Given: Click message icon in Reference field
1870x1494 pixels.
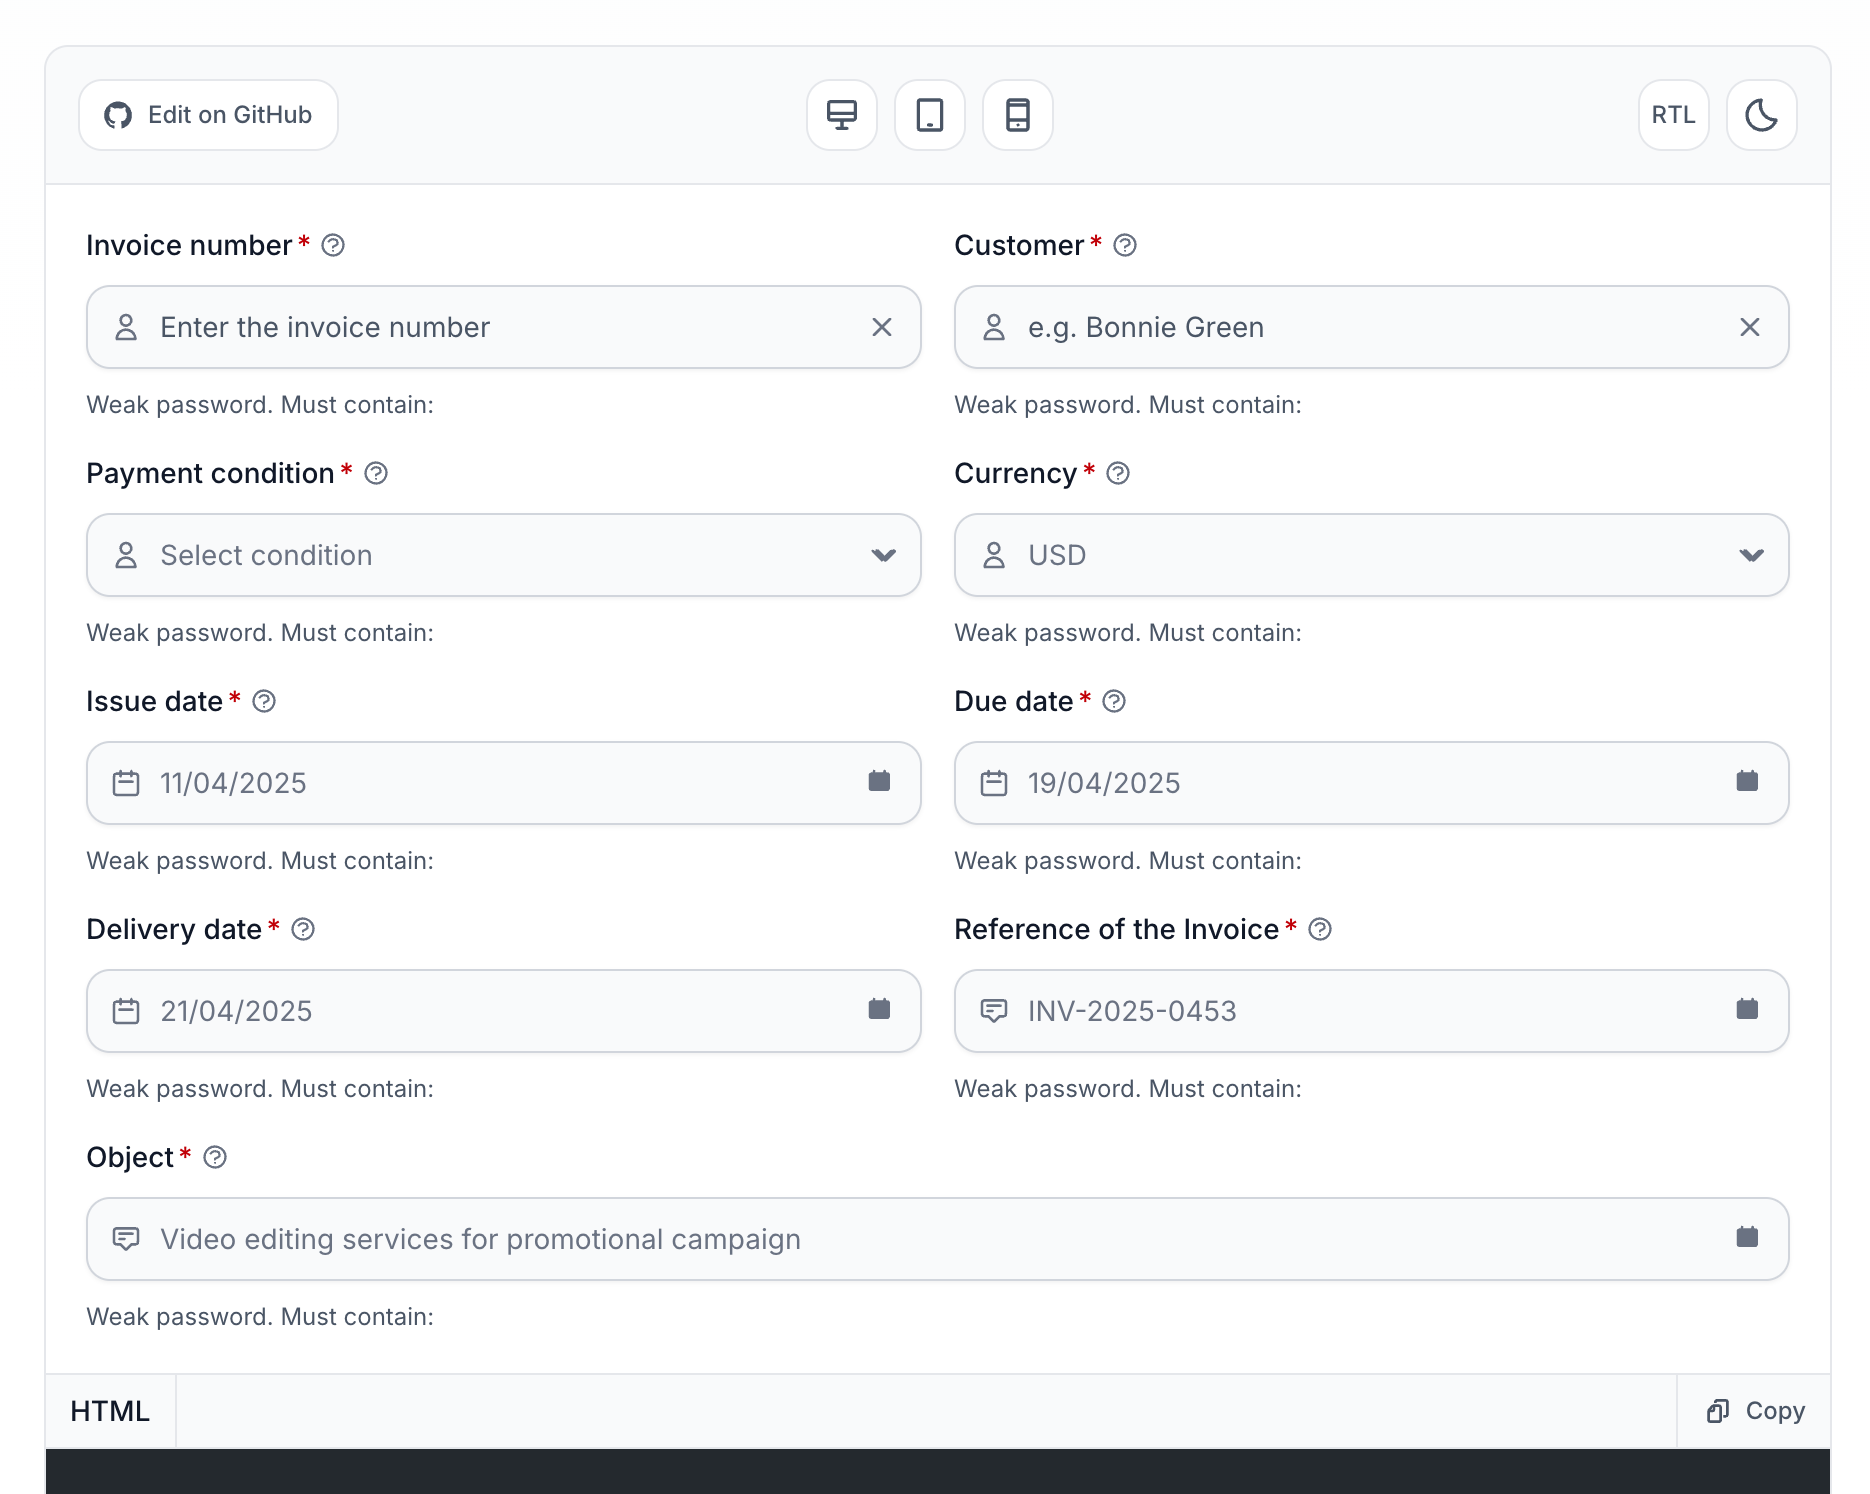Looking at the screenshot, I should pos(994,1011).
